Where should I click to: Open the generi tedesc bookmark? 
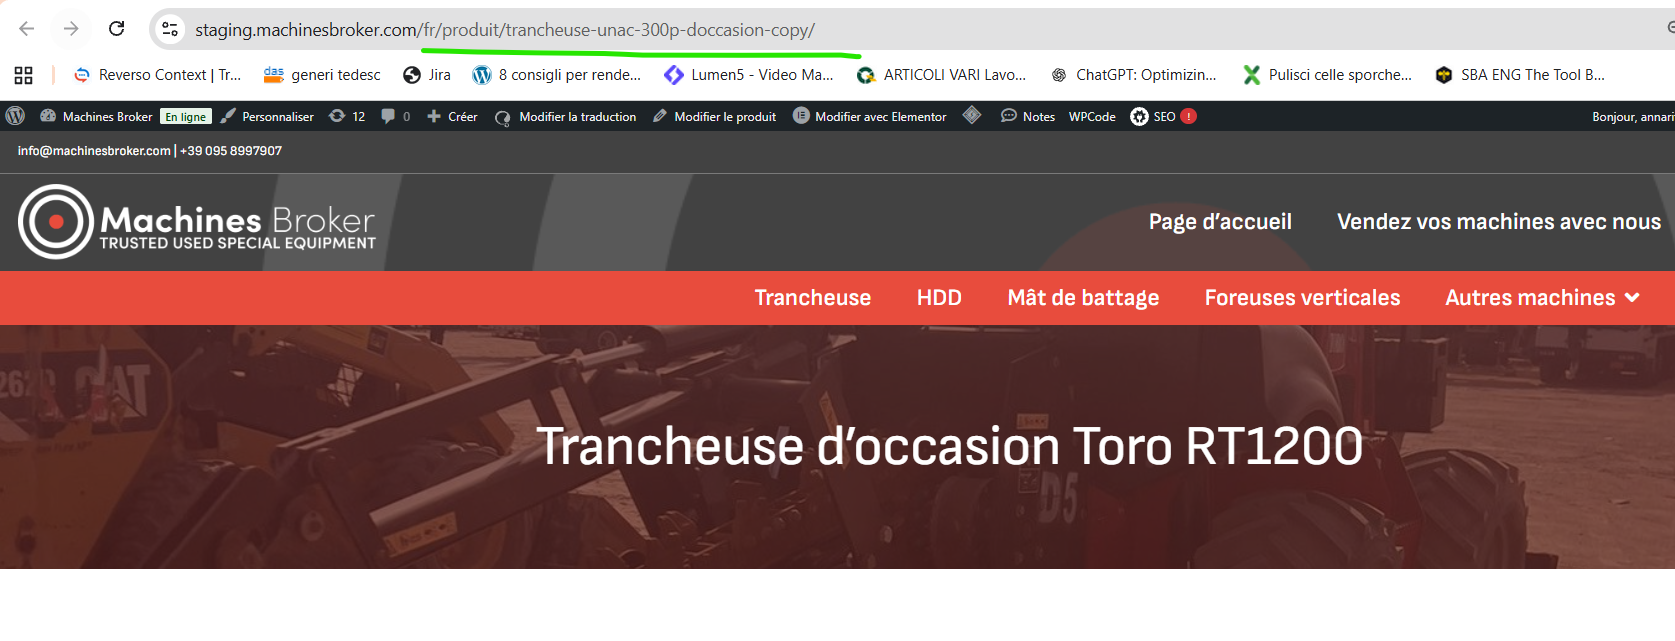click(322, 75)
